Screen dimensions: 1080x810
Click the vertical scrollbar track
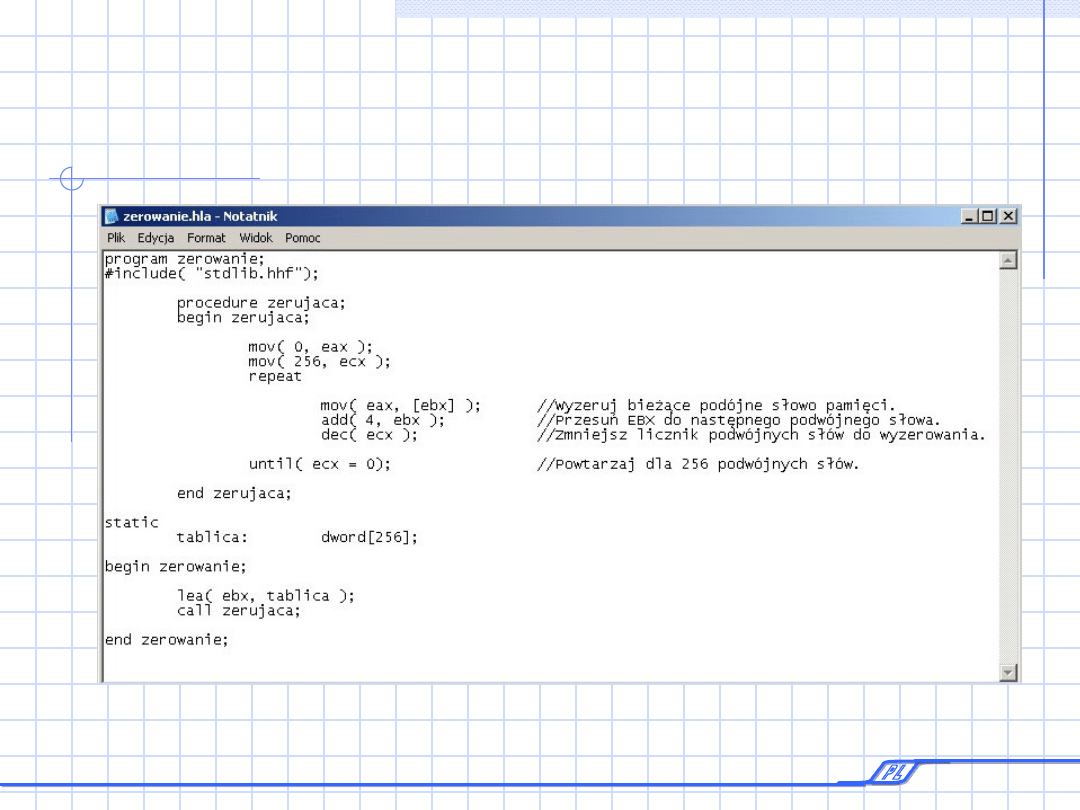pyautogui.click(x=1008, y=460)
